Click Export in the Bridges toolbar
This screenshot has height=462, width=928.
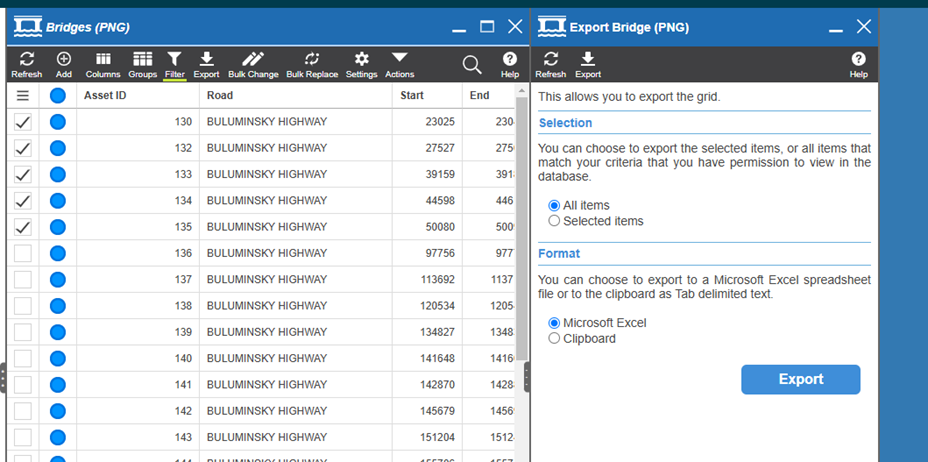(x=206, y=64)
